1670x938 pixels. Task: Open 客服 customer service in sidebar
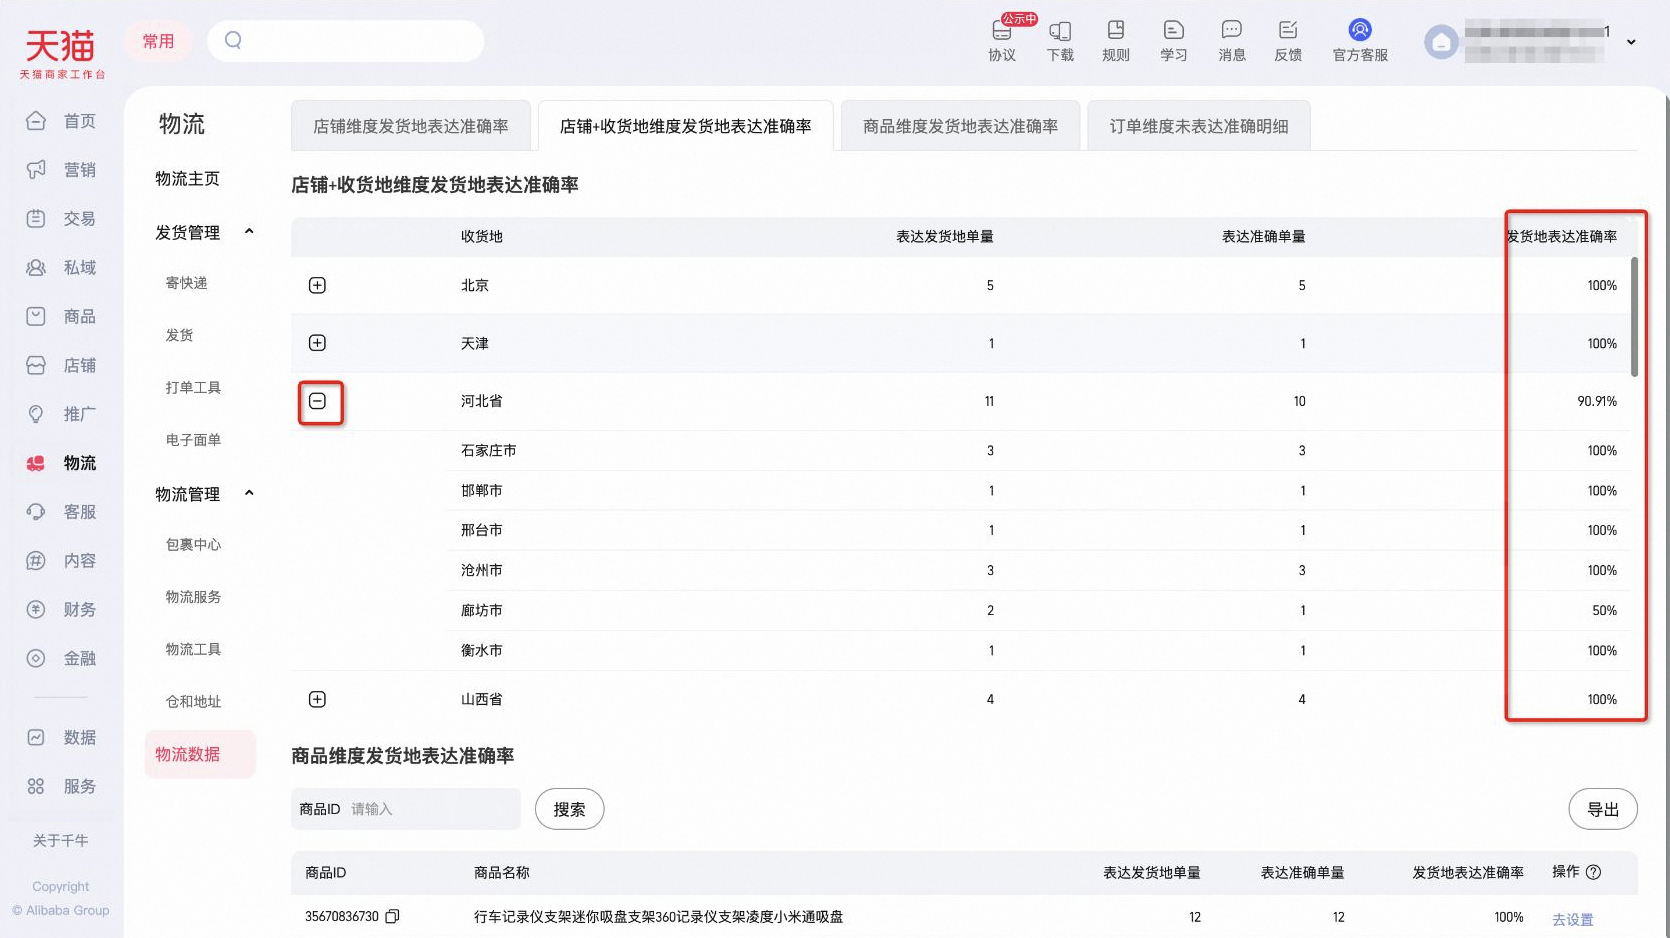click(62, 512)
